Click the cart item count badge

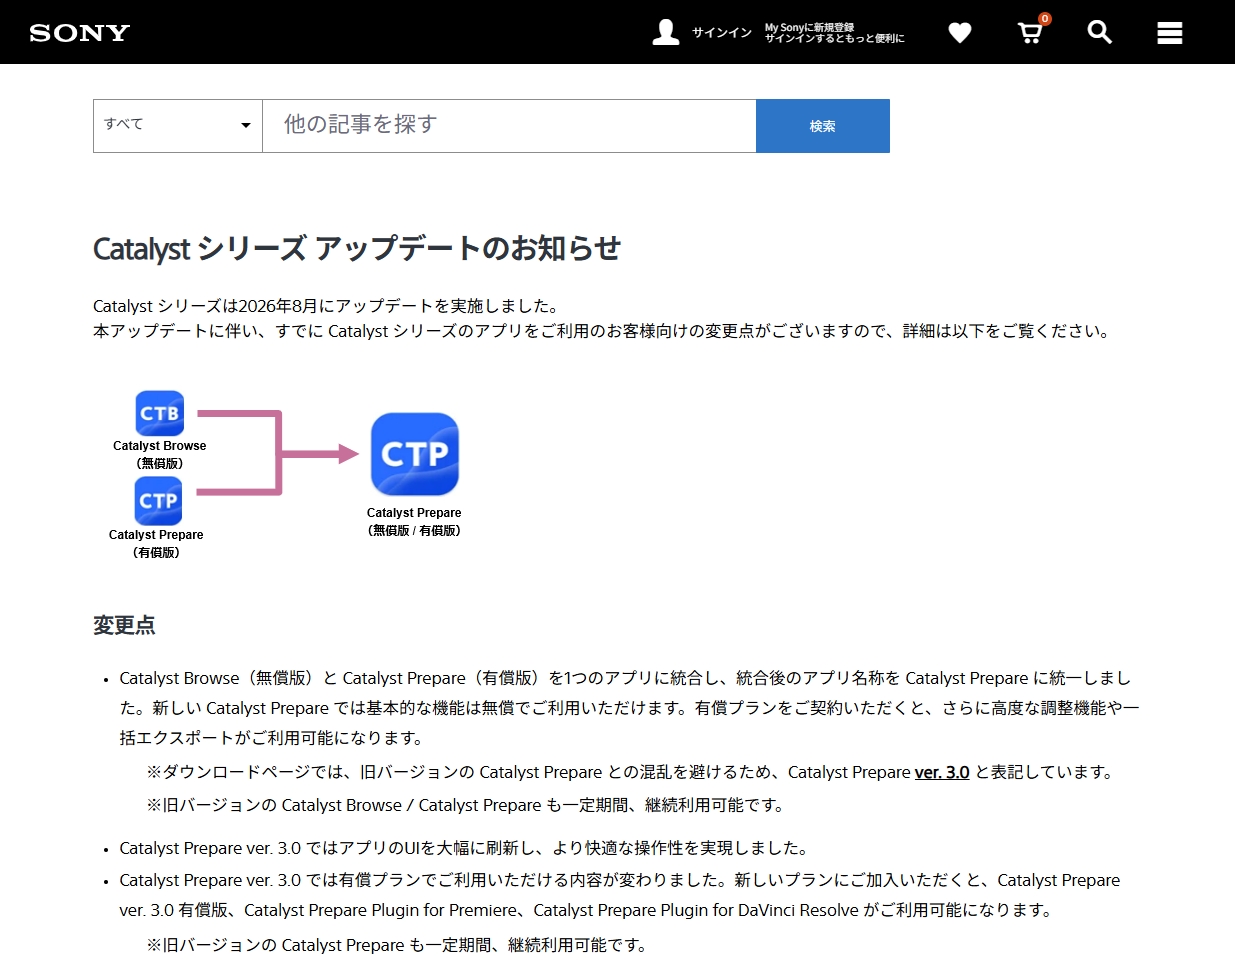click(x=1045, y=18)
